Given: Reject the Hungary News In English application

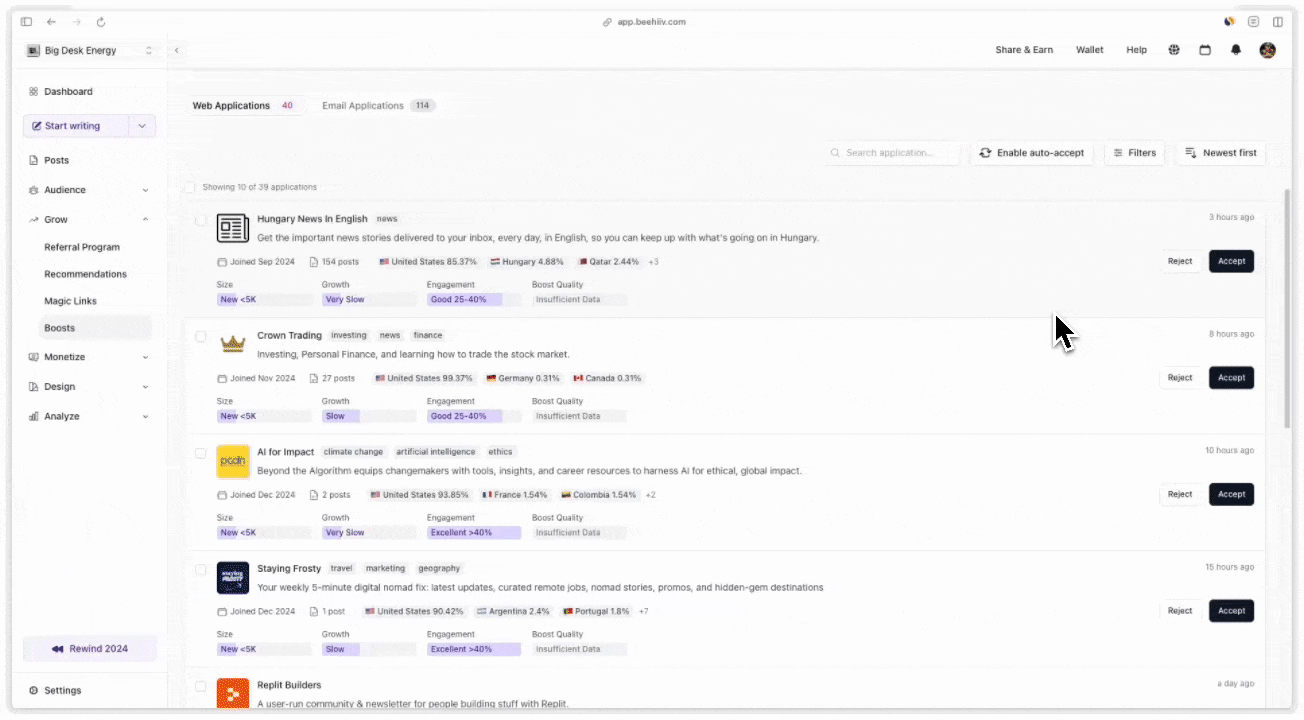Looking at the screenshot, I should click(x=1180, y=262).
